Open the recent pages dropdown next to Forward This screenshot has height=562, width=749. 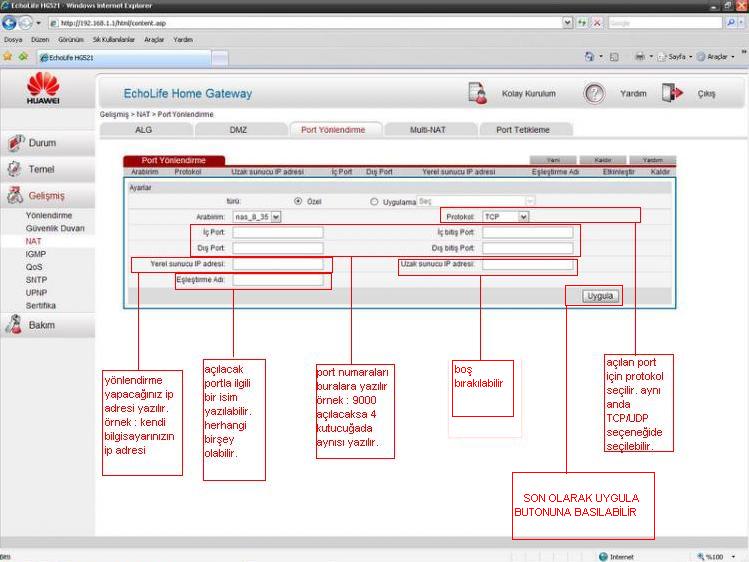coord(38,23)
